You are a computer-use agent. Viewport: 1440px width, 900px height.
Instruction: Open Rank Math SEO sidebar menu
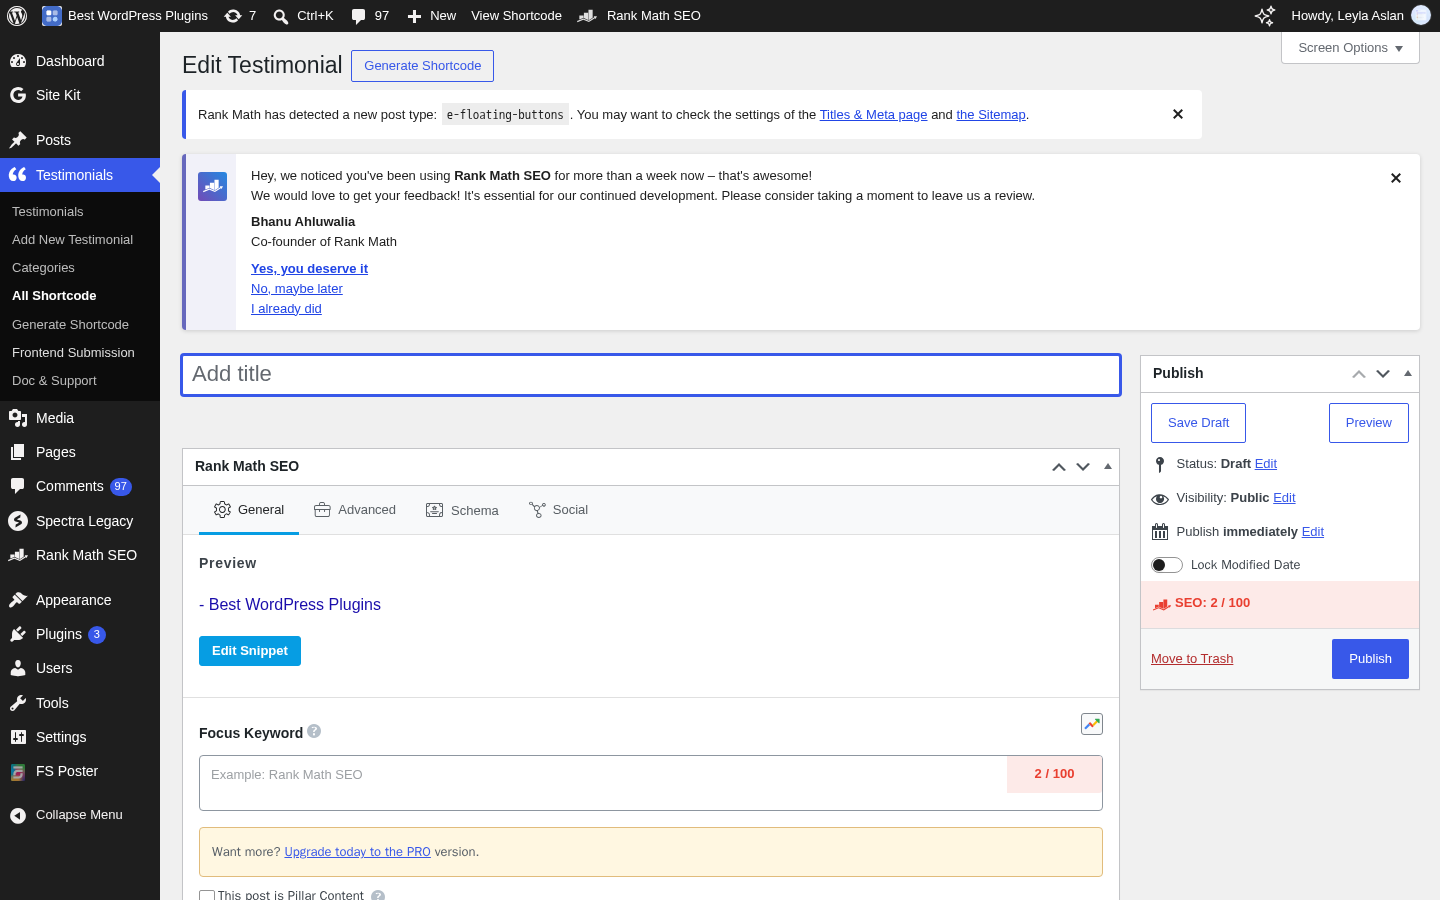pyautogui.click(x=80, y=555)
